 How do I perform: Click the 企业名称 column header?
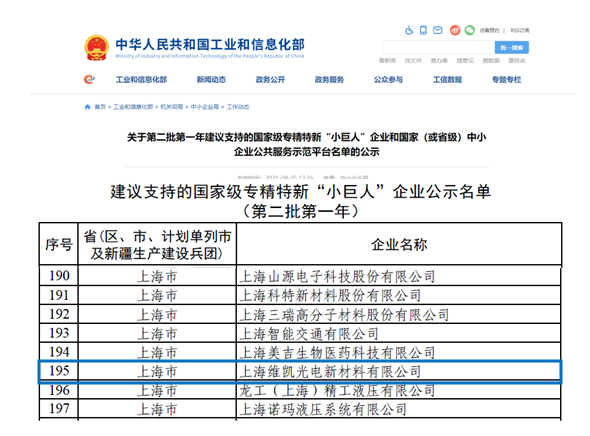[399, 245]
